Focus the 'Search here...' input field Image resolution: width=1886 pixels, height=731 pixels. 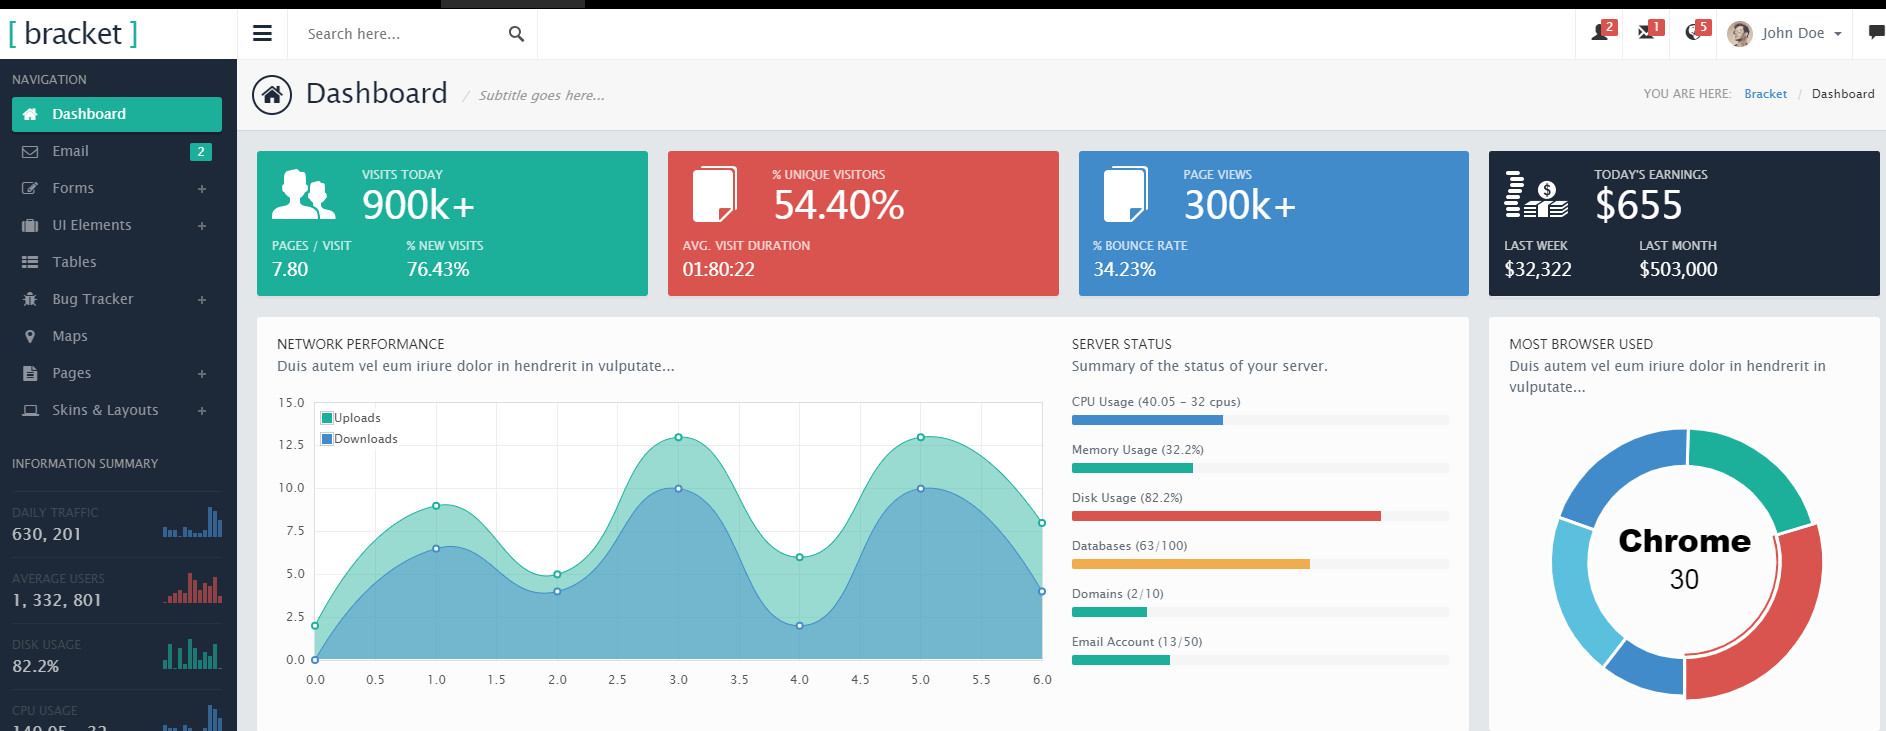(400, 34)
